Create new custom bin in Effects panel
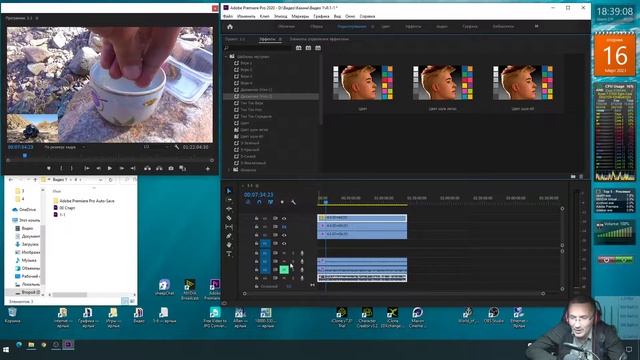The height and width of the screenshot is (360, 640). coord(573,176)
